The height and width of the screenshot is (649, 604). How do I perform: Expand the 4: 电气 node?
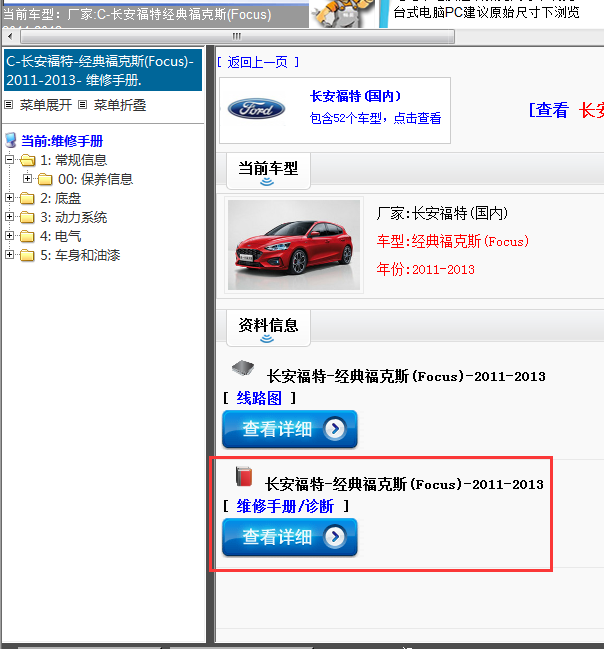9,236
